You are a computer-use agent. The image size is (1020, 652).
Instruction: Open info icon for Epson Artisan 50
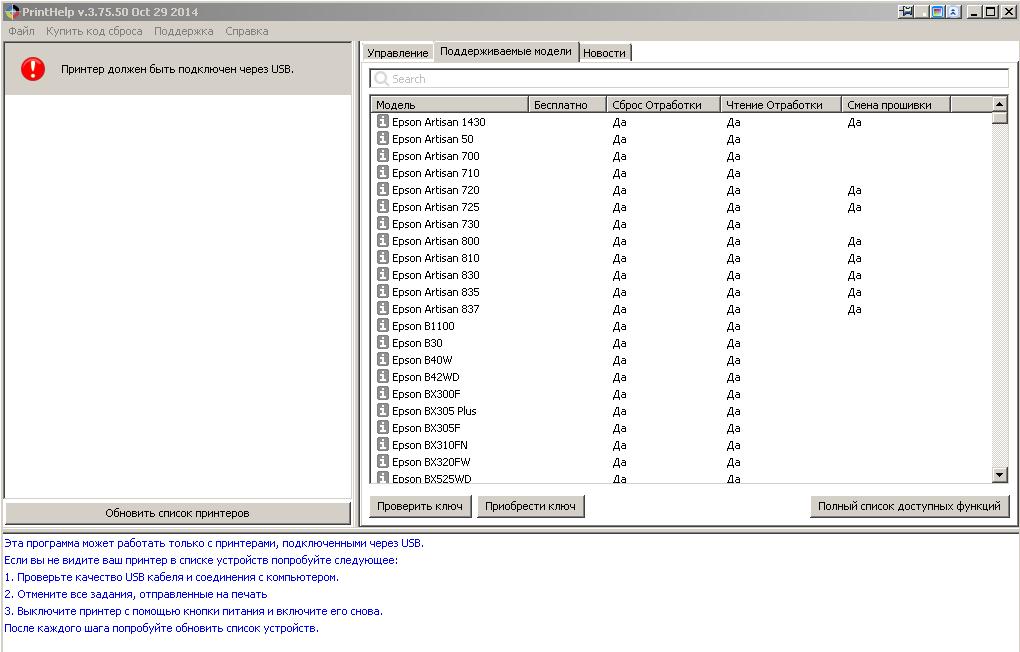382,138
